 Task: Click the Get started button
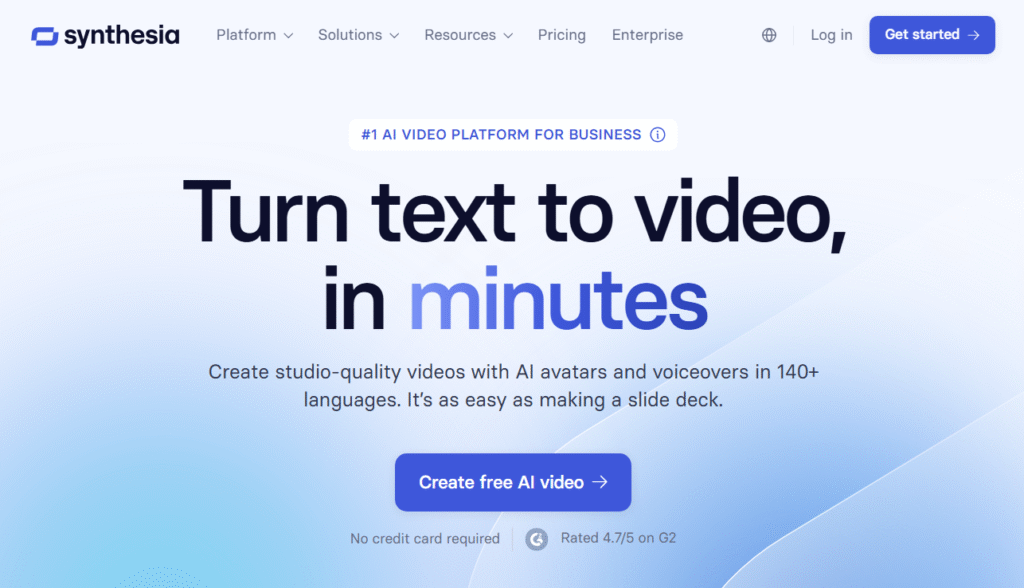click(x=932, y=35)
